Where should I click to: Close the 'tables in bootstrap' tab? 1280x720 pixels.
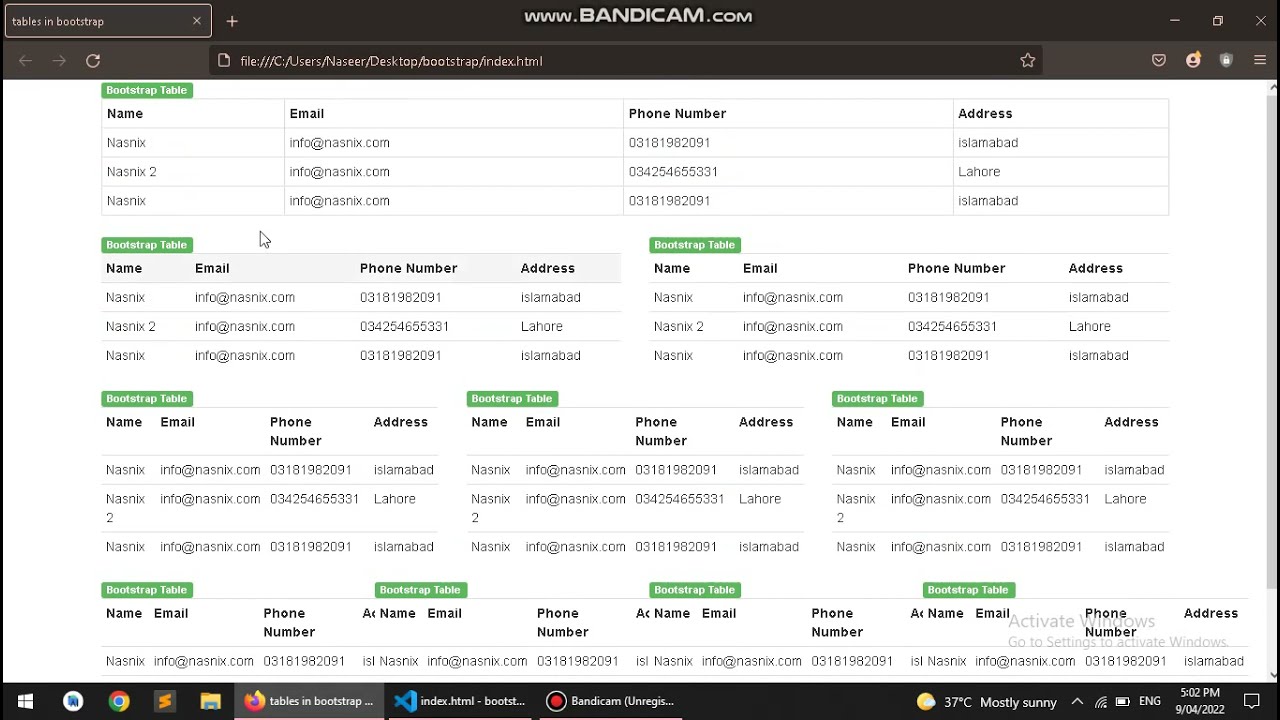tap(197, 21)
